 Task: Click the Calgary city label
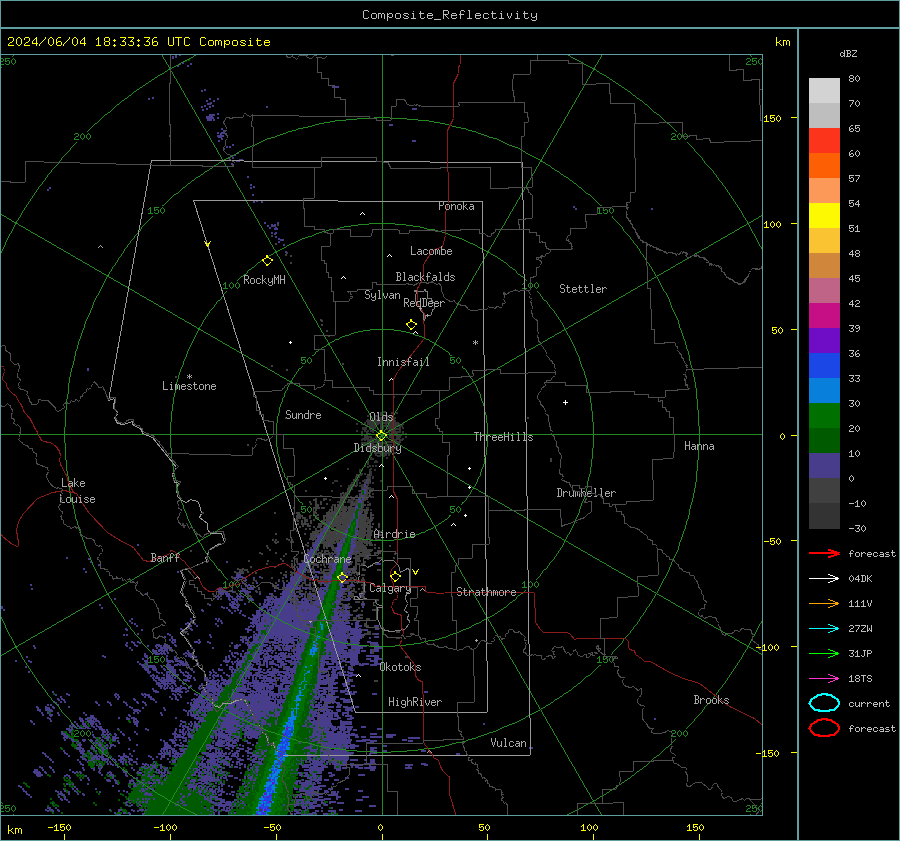coord(390,588)
